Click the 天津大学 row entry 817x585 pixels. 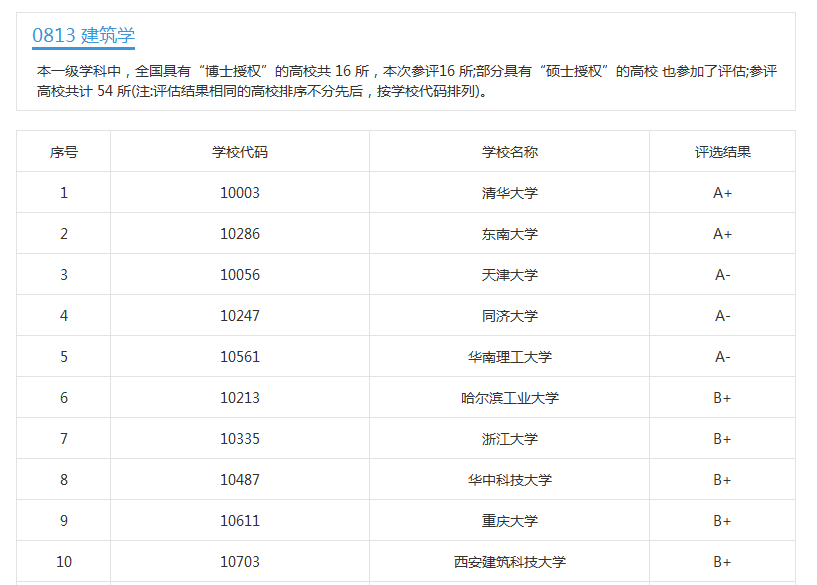(509, 275)
